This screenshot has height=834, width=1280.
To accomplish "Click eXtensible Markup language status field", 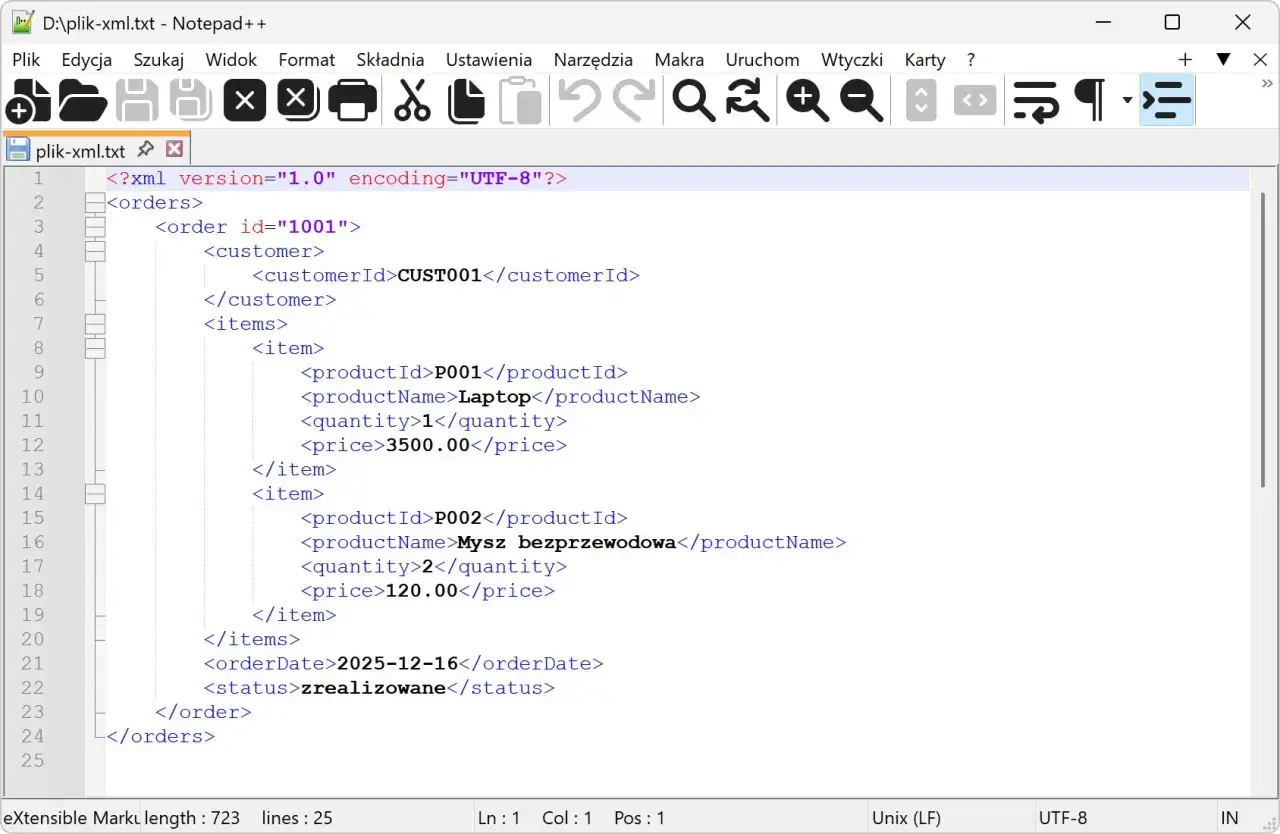I will [70, 818].
